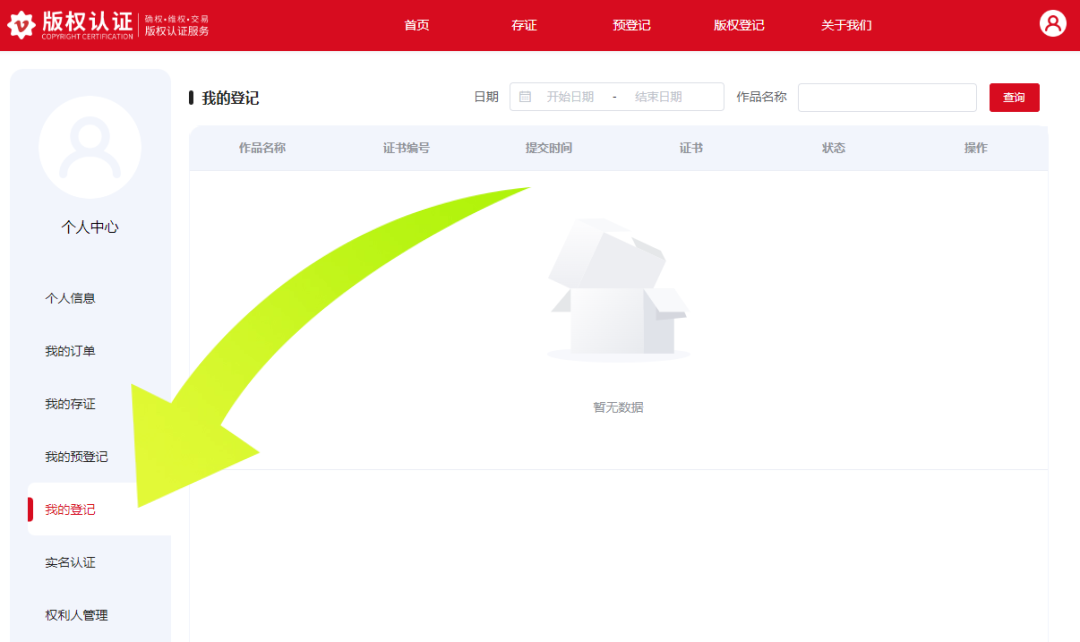Click the 暂无数据 empty-state text

(x=619, y=408)
